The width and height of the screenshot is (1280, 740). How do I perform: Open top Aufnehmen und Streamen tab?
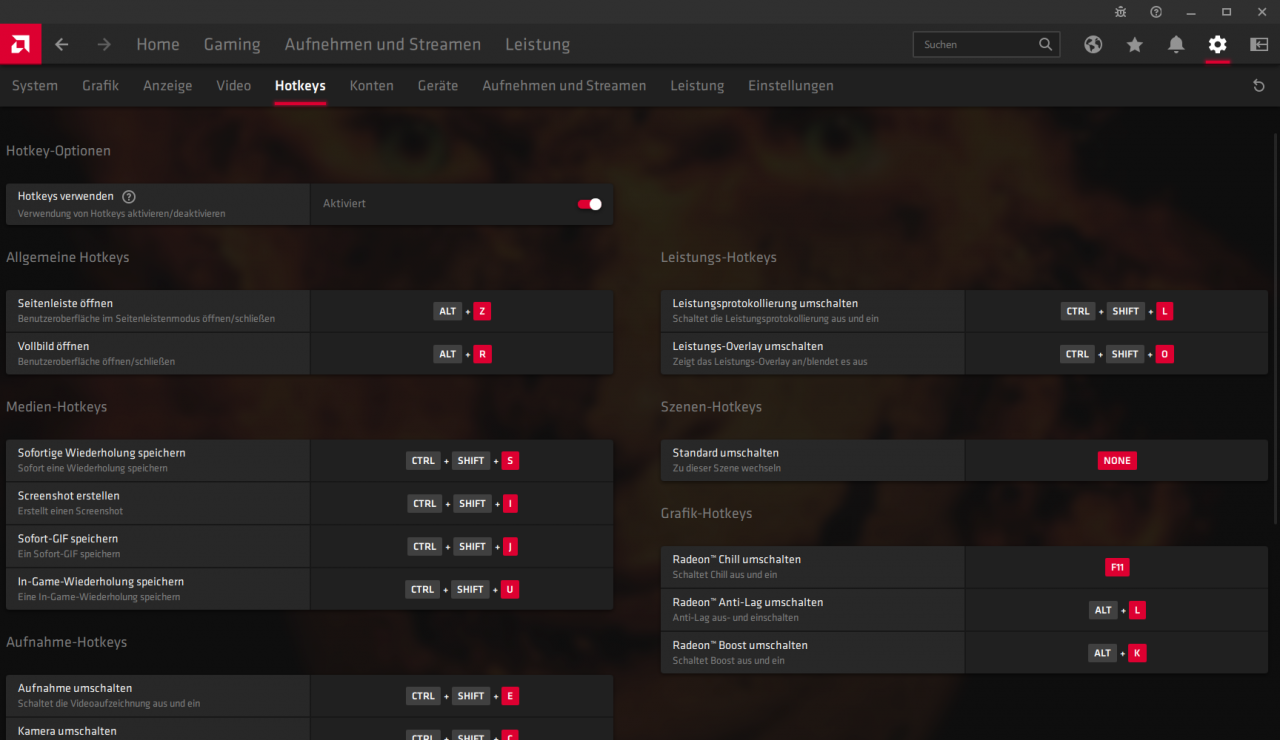point(383,44)
